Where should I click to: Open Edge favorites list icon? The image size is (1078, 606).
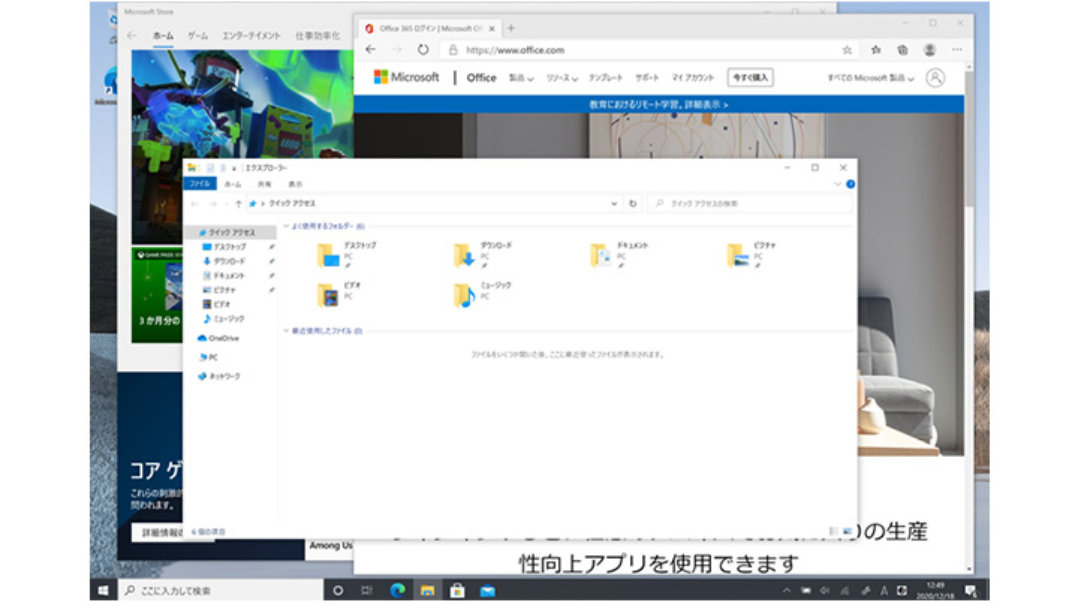pos(876,50)
